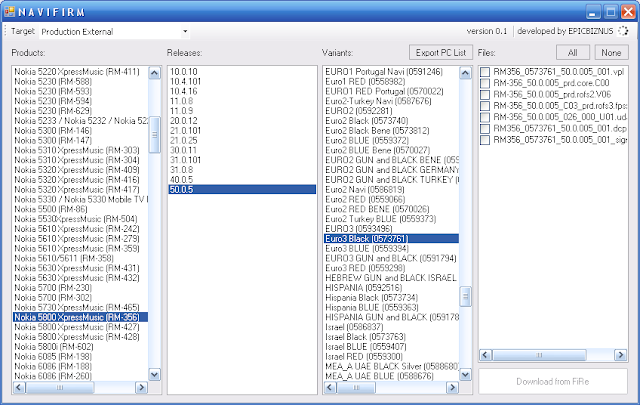Select Nokia 5800 XpressMusic (RM-356) product
Image resolution: width=640 pixels, height=405 pixels.
[x=80, y=317]
